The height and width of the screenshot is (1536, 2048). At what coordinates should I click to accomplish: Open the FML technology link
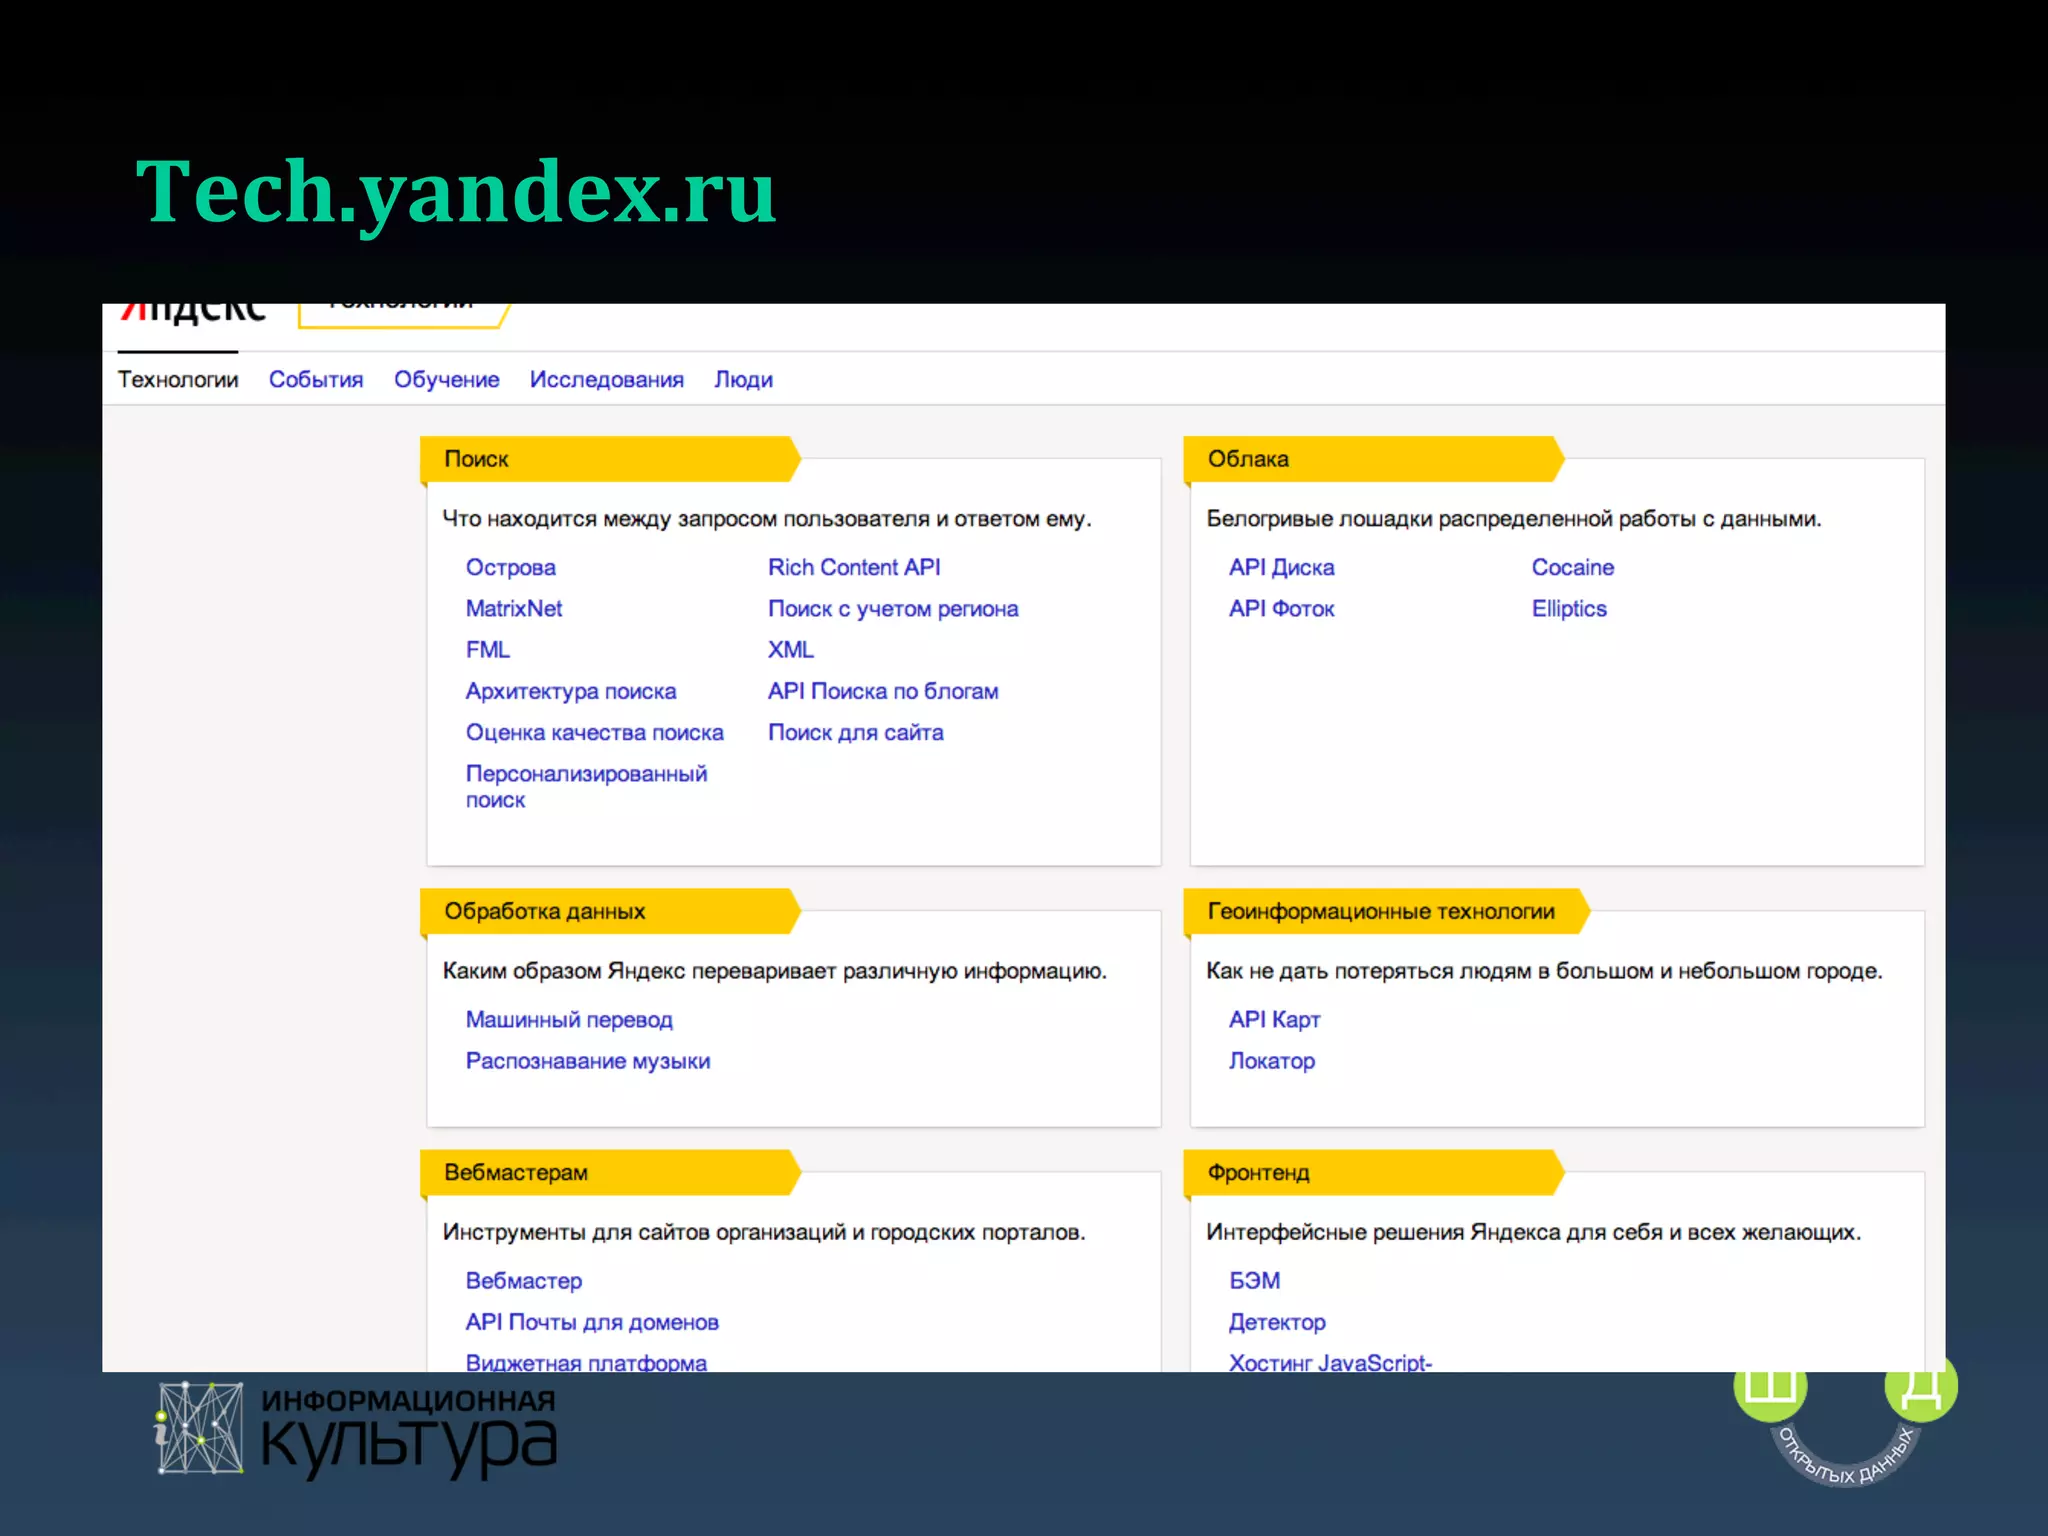click(x=488, y=650)
